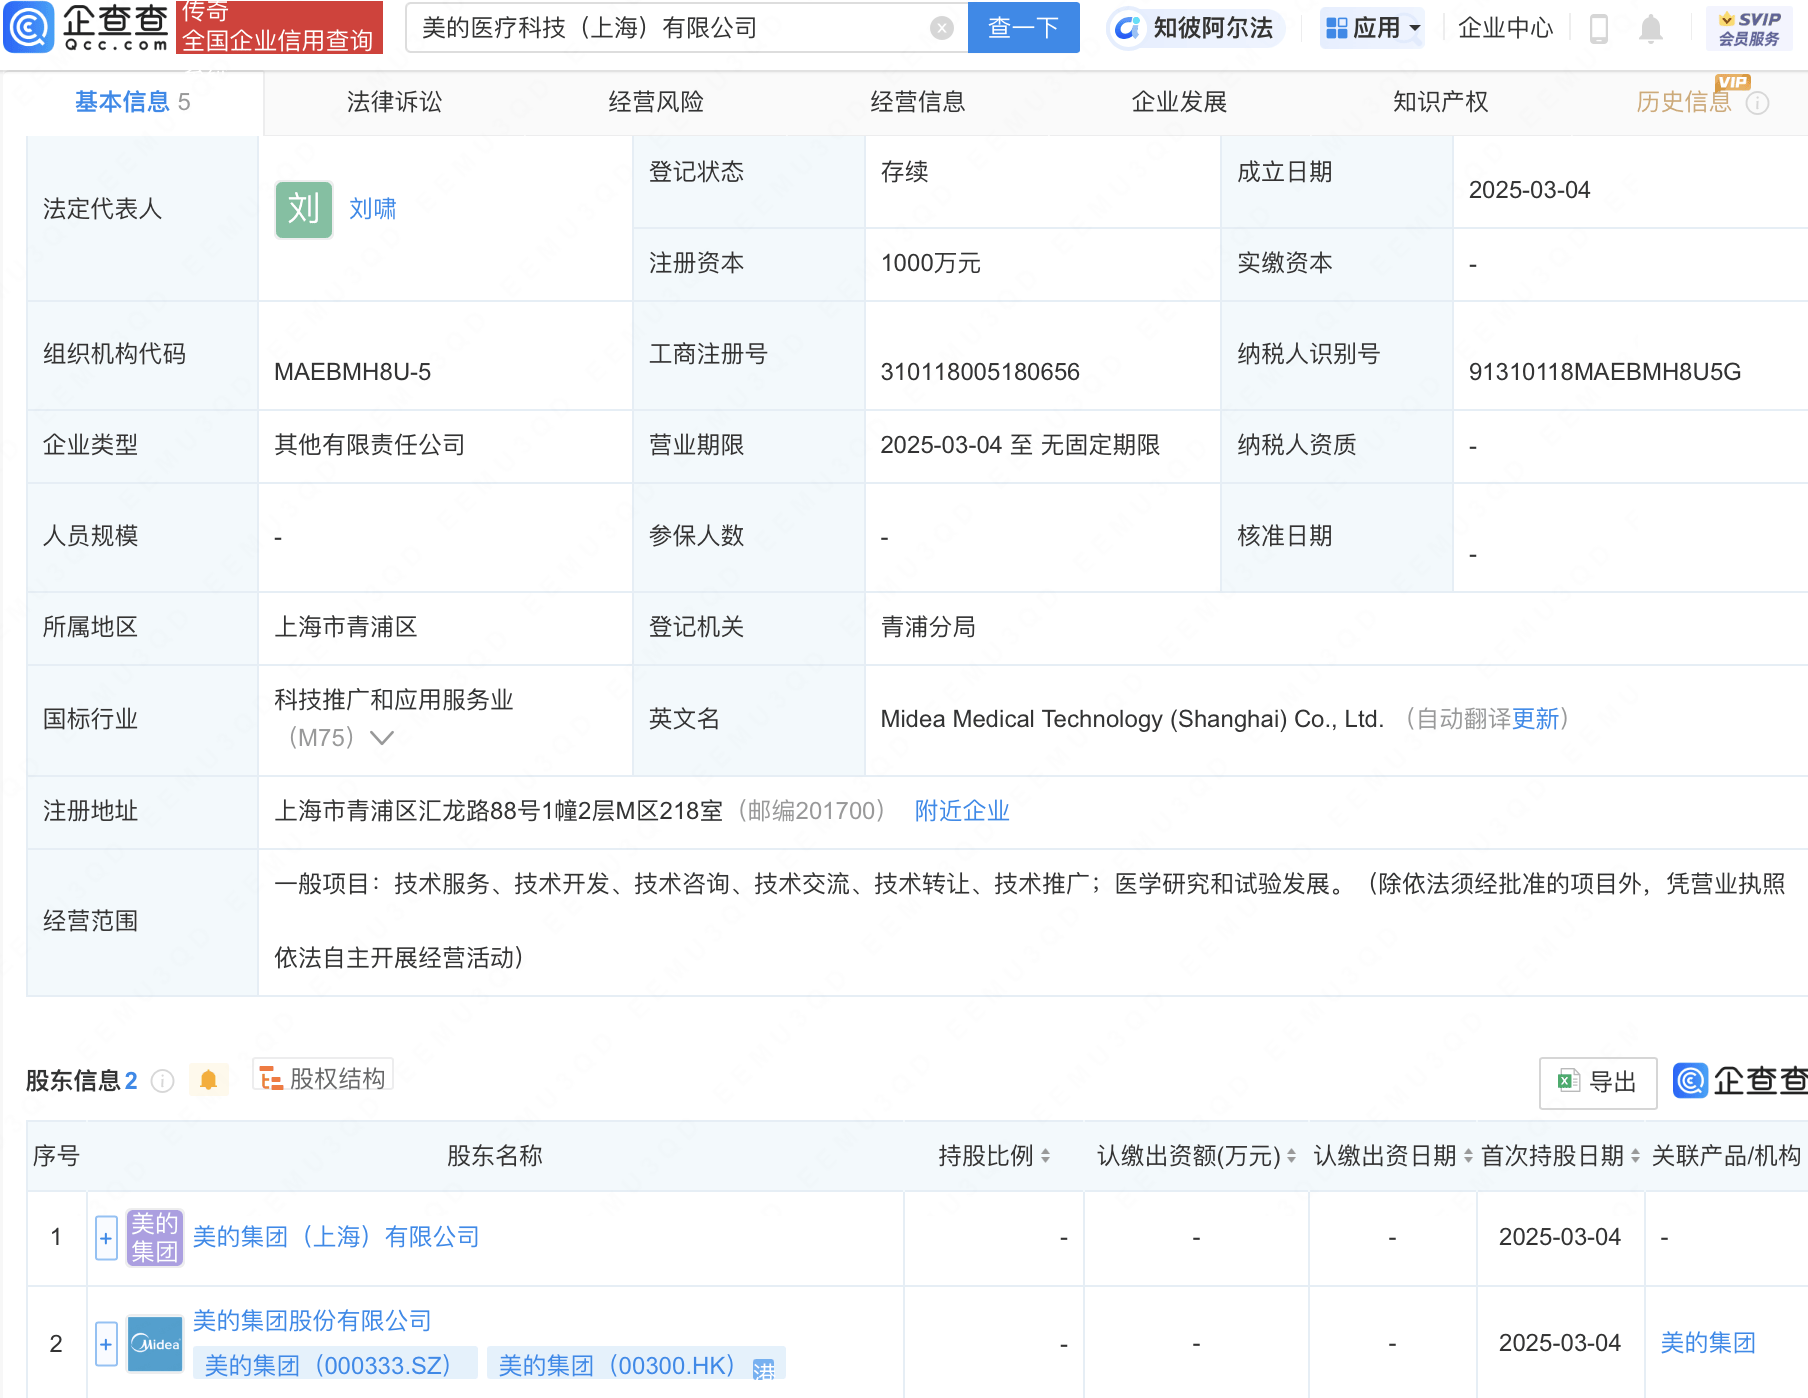Click the 成立日期 value 2025-03-04
The height and width of the screenshot is (1398, 1808).
(x=1529, y=190)
